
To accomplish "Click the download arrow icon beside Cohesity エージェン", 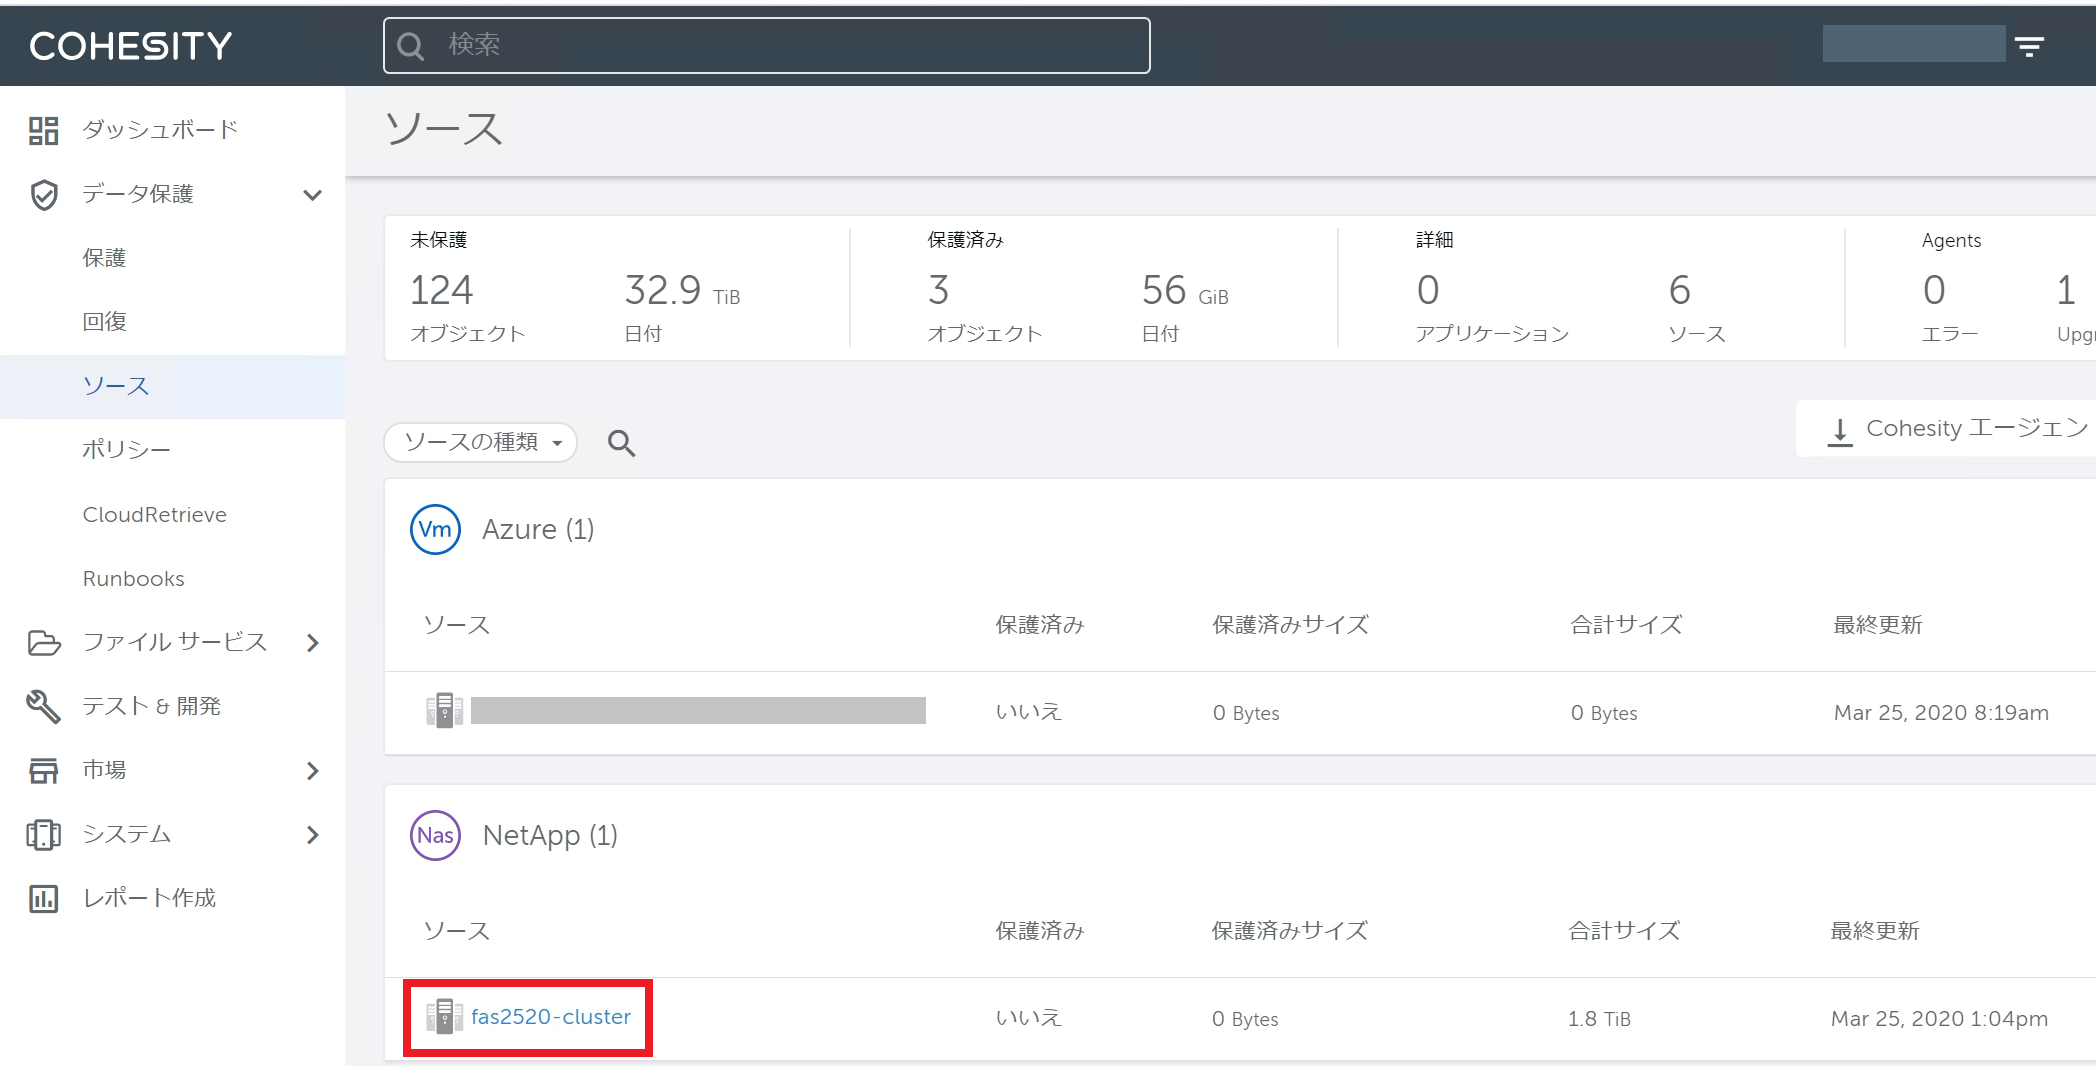I will [1840, 431].
